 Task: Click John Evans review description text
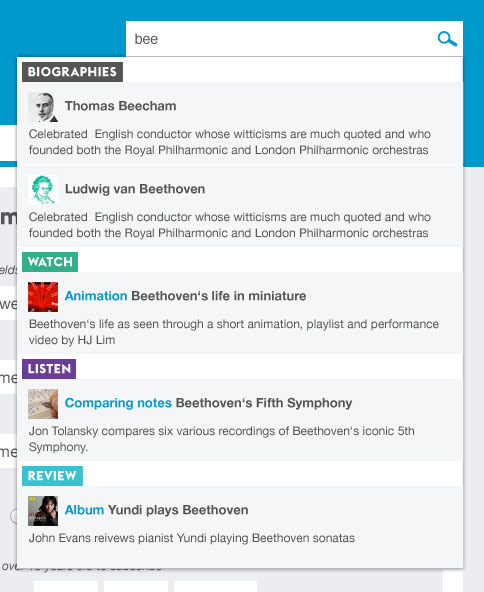click(x=192, y=538)
